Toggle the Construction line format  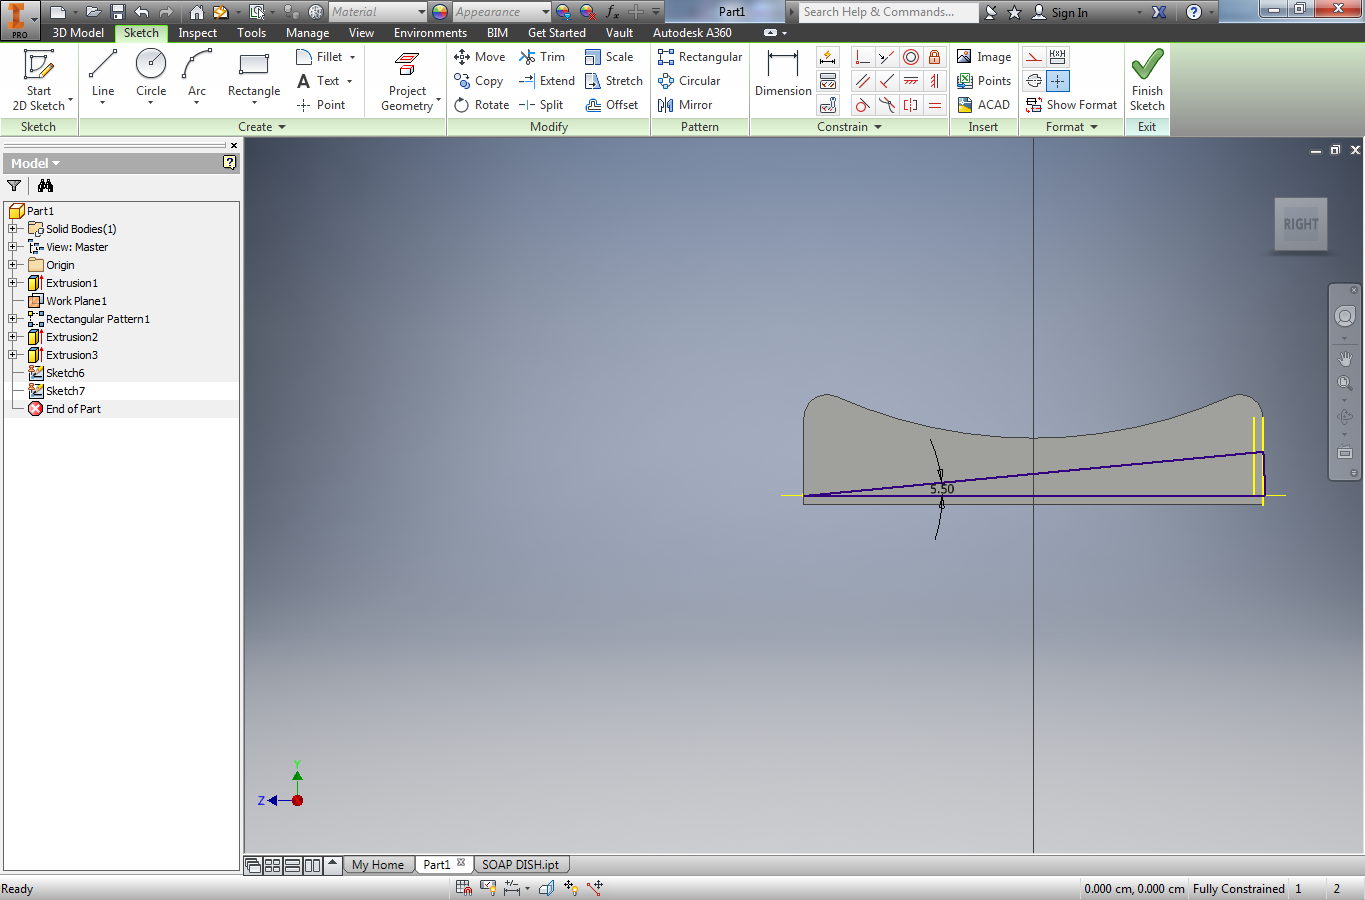coord(1034,57)
